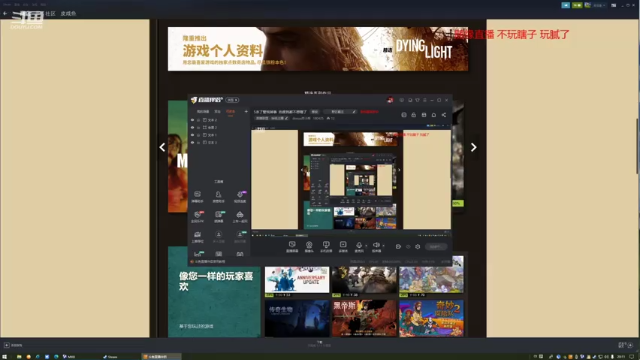
Task: Open the third toolbox tool in top row
Action: coord(240,196)
